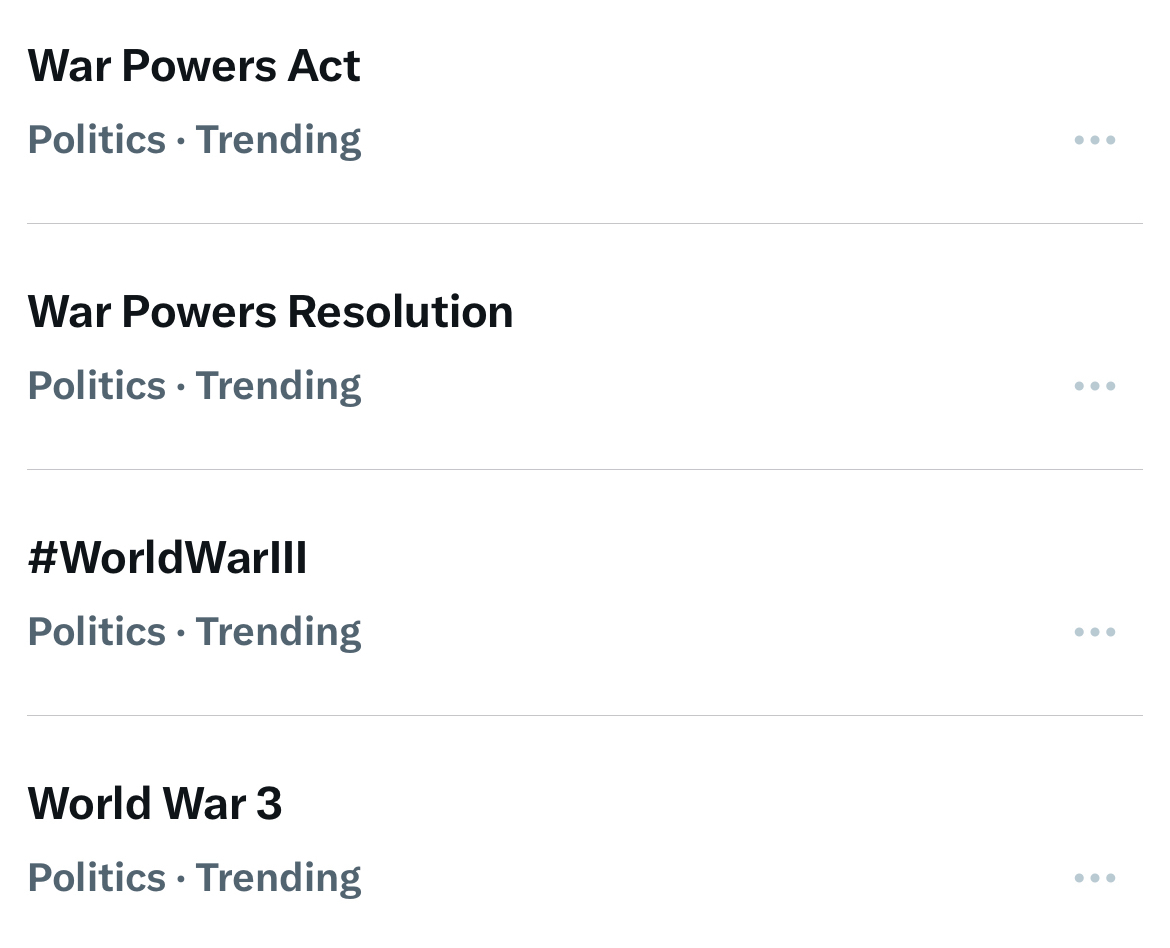The width and height of the screenshot is (1170, 948).
Task: View the World War 3 trend
Action: (x=155, y=804)
